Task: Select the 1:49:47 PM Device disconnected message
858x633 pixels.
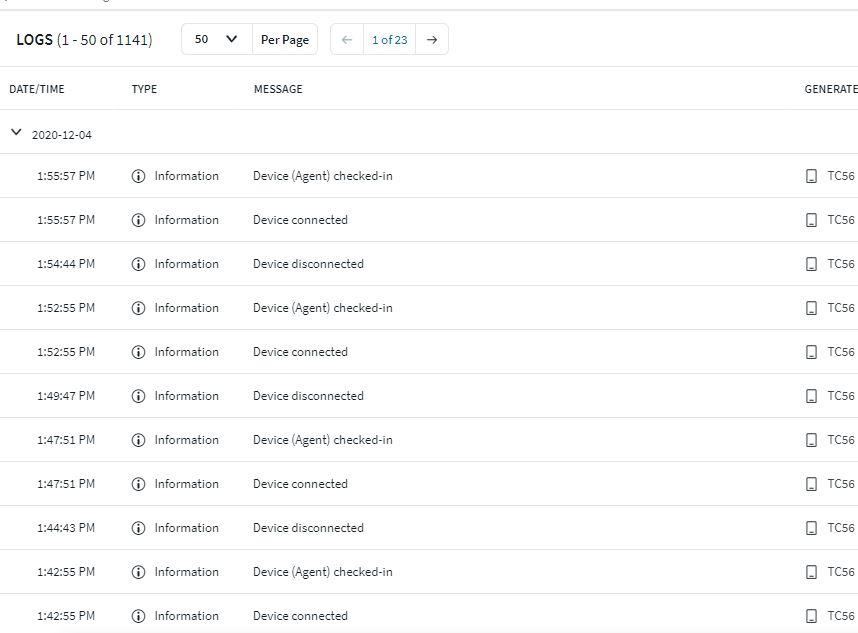Action: tap(308, 396)
